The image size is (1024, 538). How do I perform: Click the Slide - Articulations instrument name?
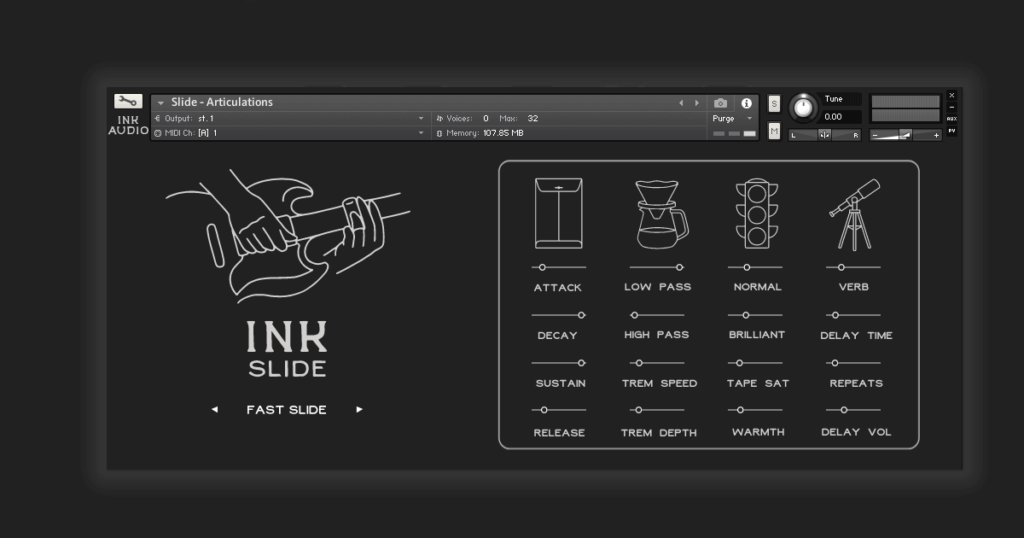coord(222,103)
